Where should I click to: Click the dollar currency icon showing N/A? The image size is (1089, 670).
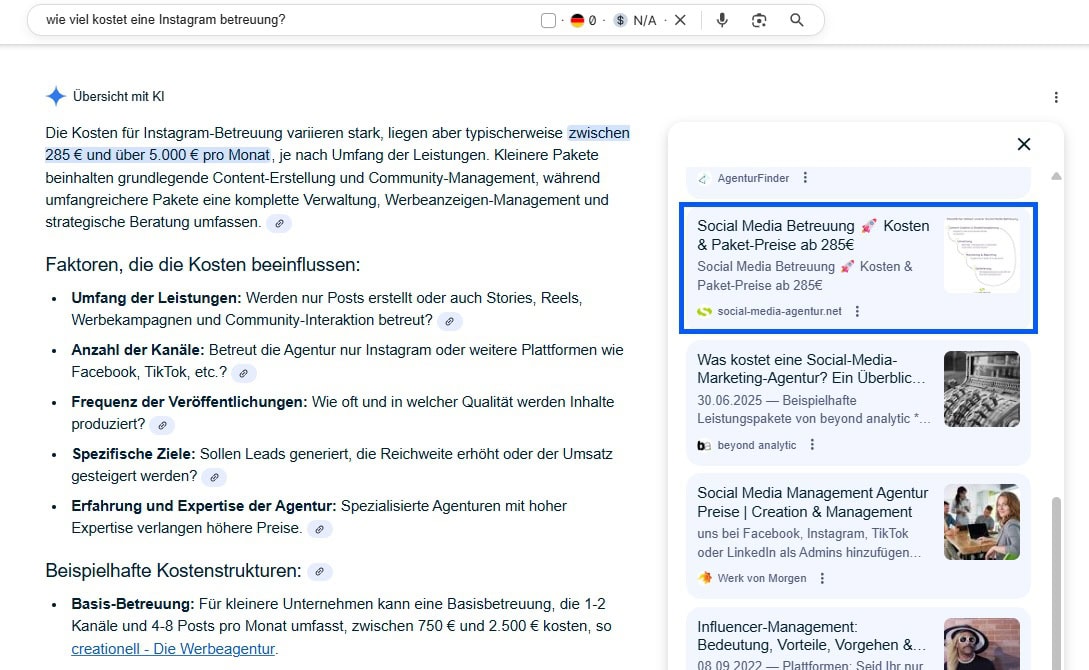click(x=620, y=19)
